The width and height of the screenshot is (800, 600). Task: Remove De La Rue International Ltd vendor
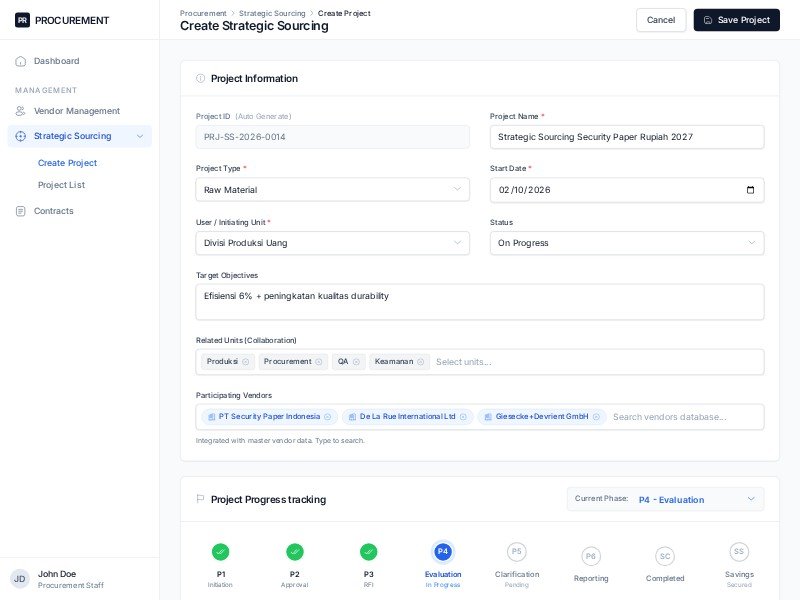coord(463,417)
